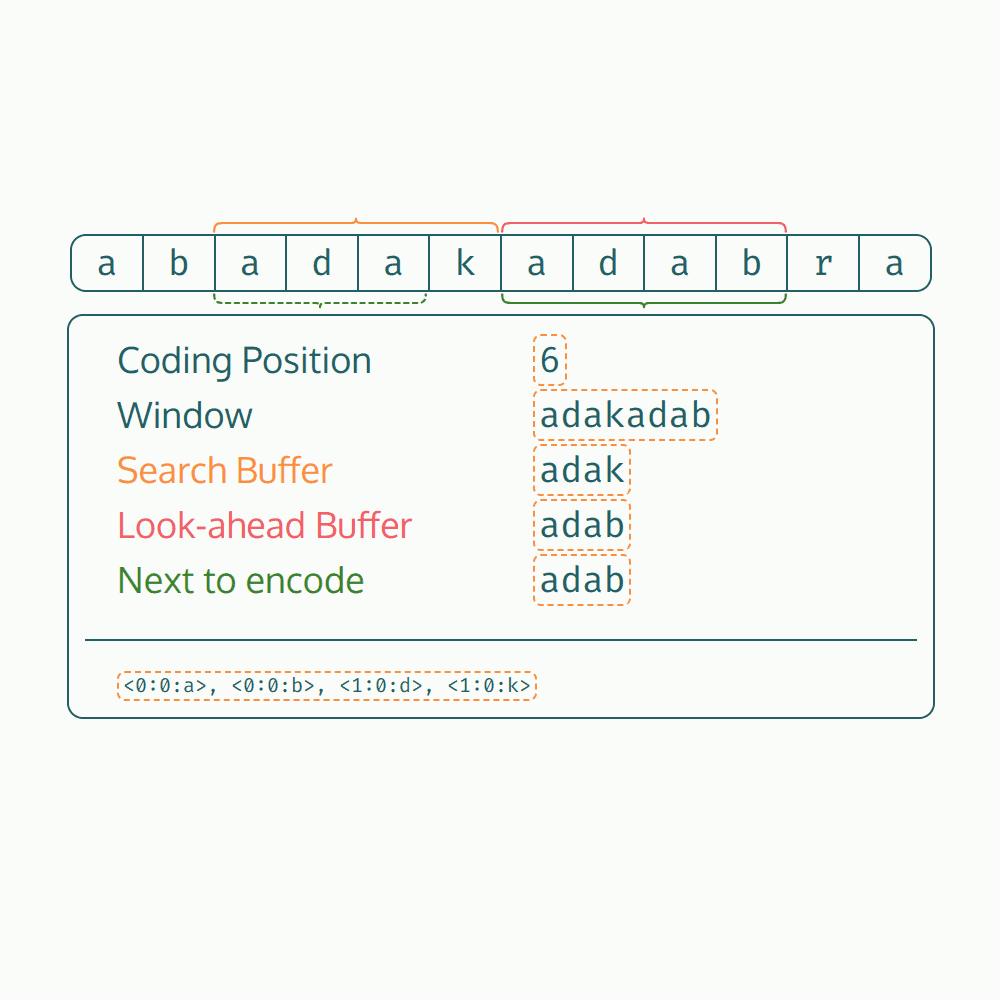
Task: Click the <0:0:b> output token
Action: 273,686
